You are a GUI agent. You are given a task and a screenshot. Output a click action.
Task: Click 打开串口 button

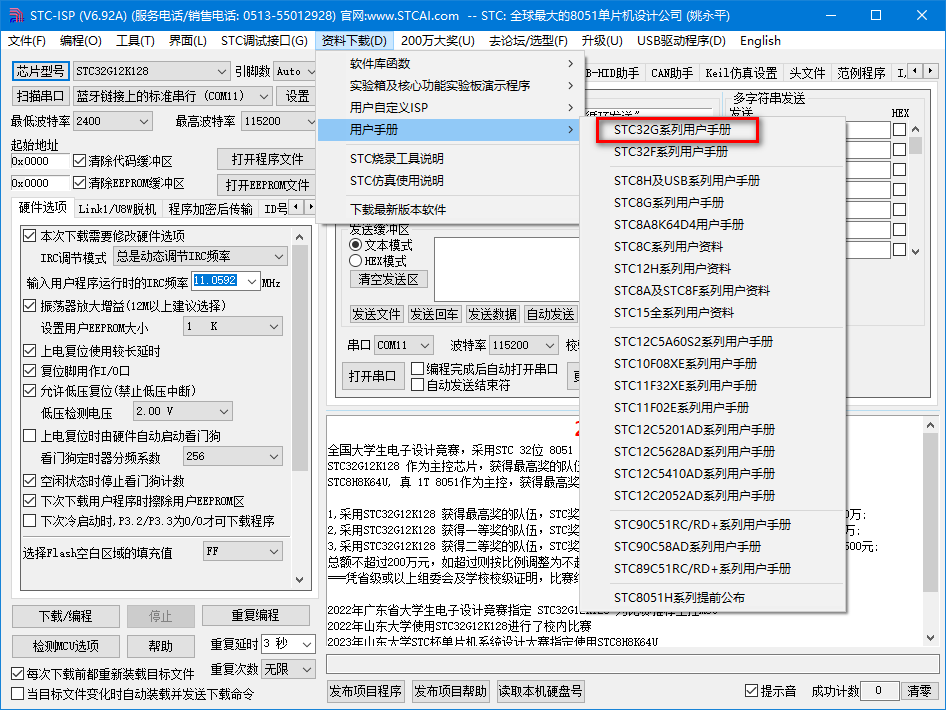372,376
